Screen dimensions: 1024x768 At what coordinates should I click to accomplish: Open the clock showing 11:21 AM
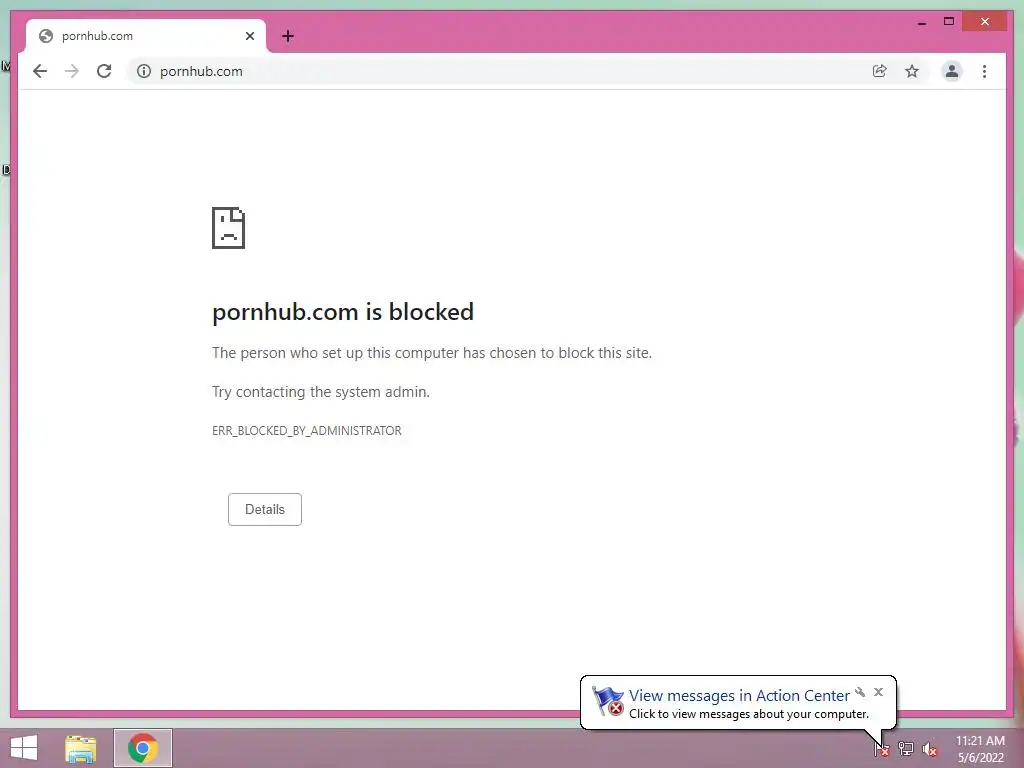980,749
